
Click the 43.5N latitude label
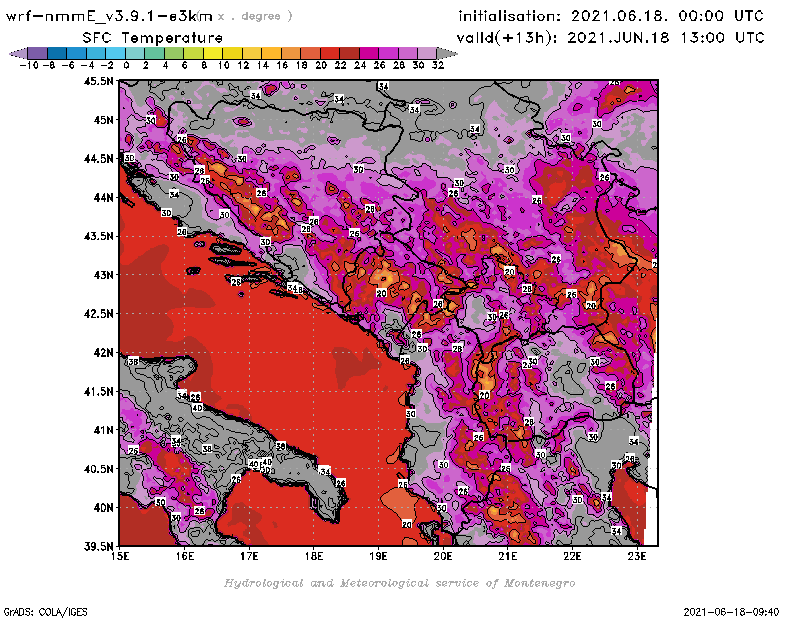(x=98, y=236)
